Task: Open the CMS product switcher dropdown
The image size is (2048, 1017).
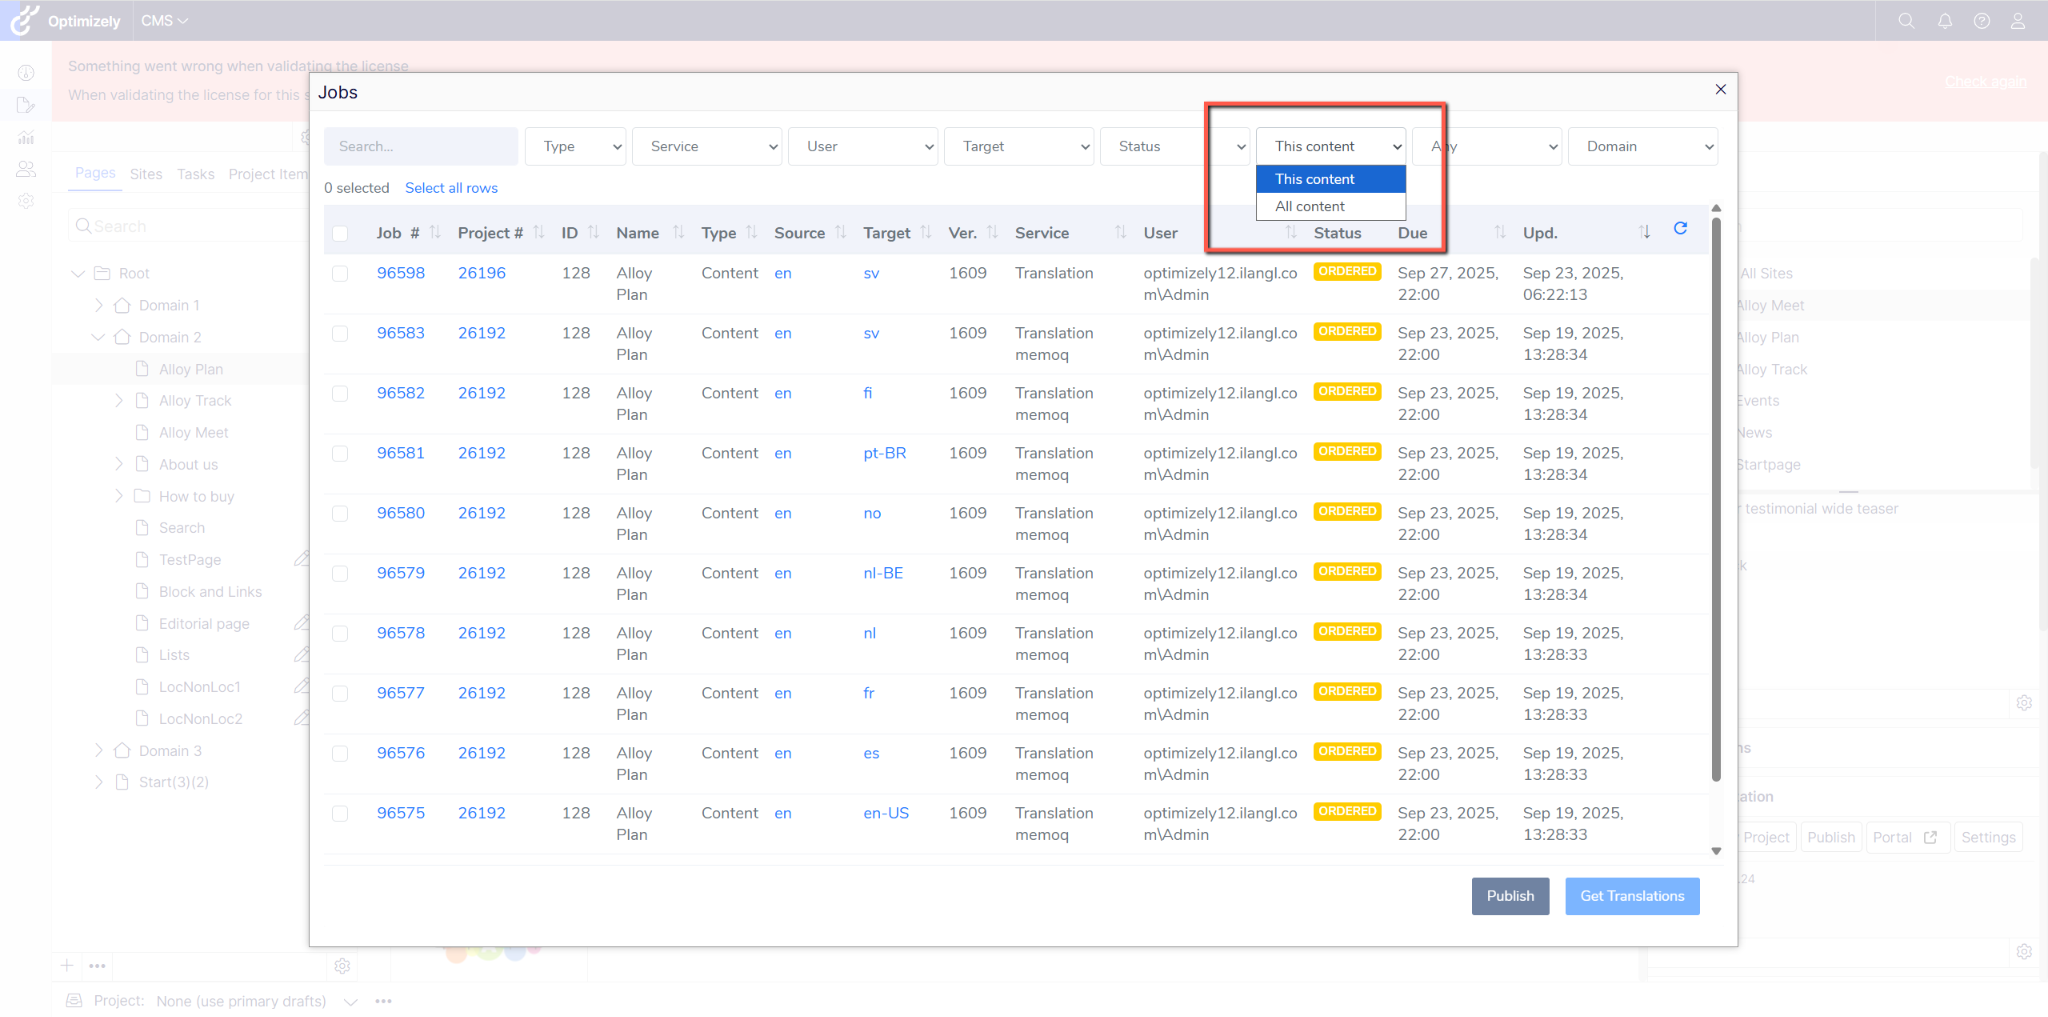Action: pos(164,21)
